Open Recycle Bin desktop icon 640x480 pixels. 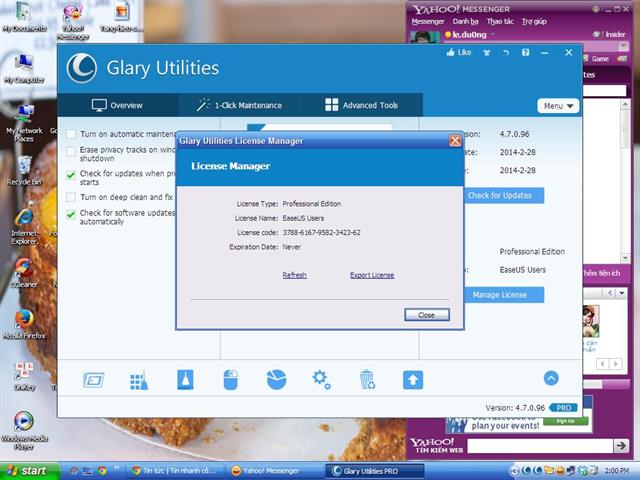[24, 171]
